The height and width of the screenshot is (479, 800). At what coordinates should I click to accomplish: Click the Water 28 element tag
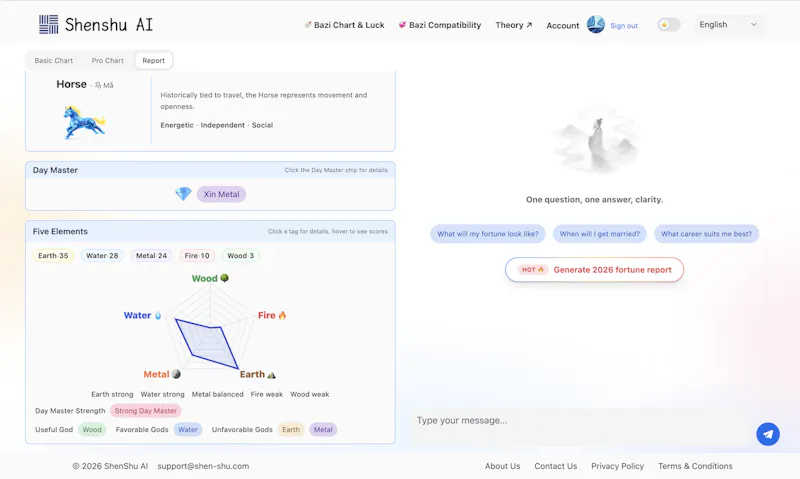102,256
